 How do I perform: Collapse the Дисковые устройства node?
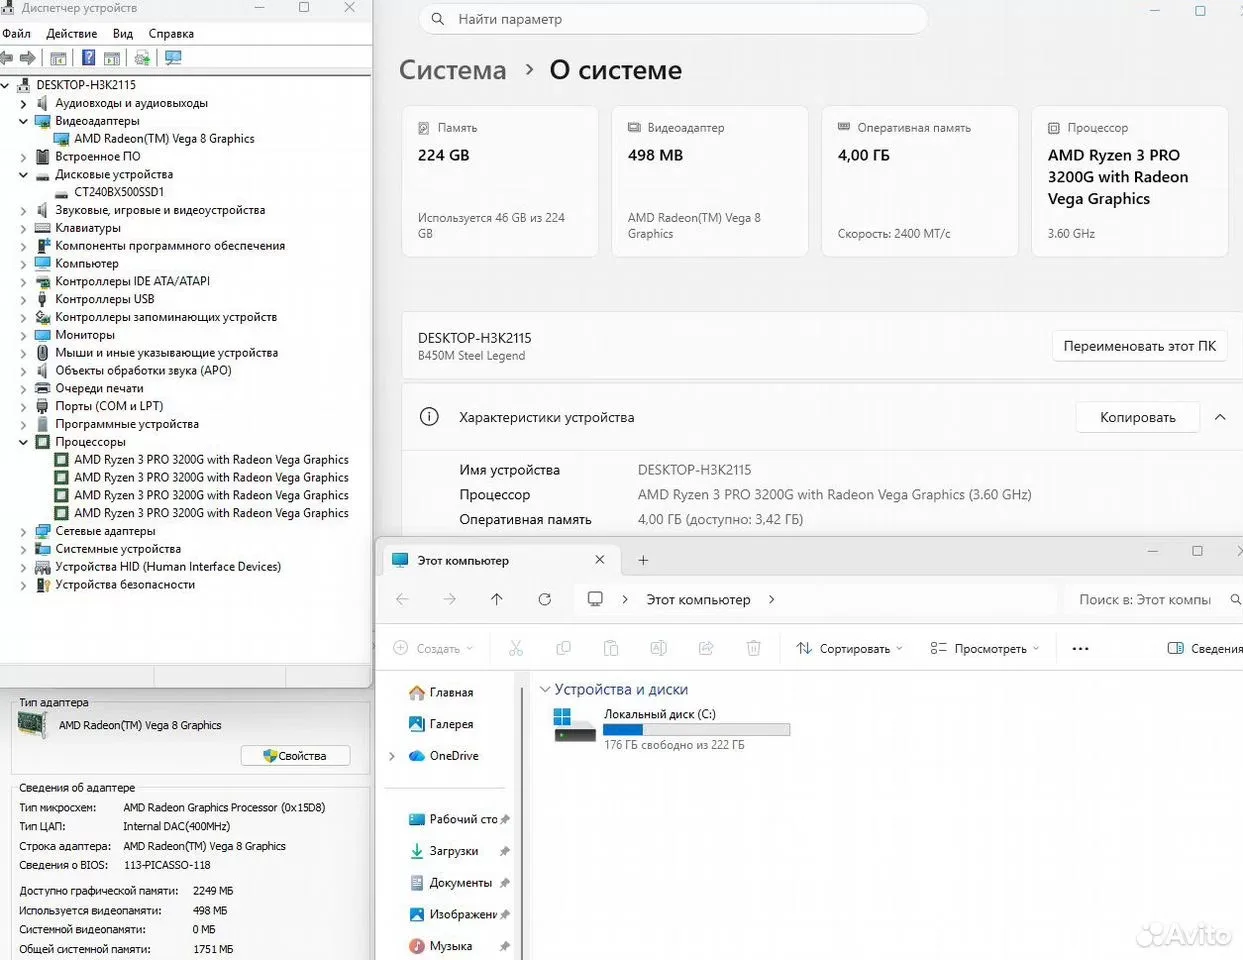point(23,174)
